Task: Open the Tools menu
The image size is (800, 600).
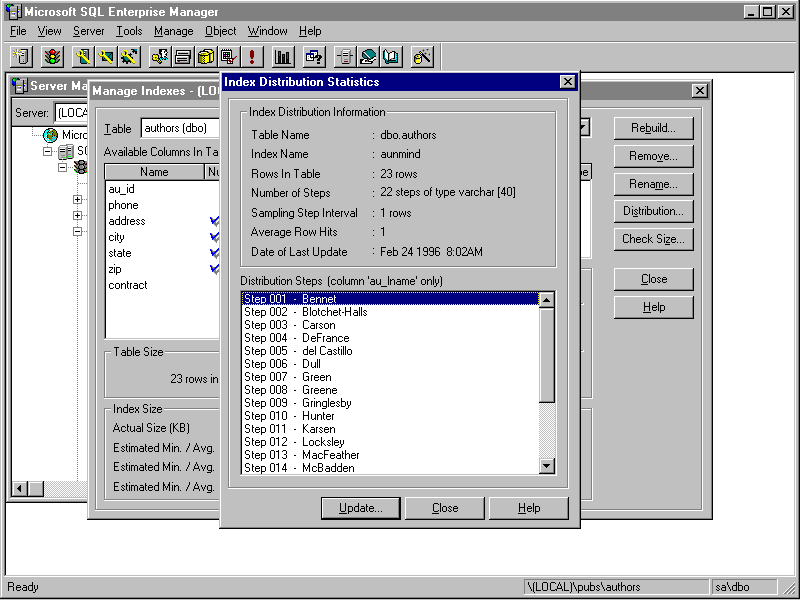Action: (128, 31)
